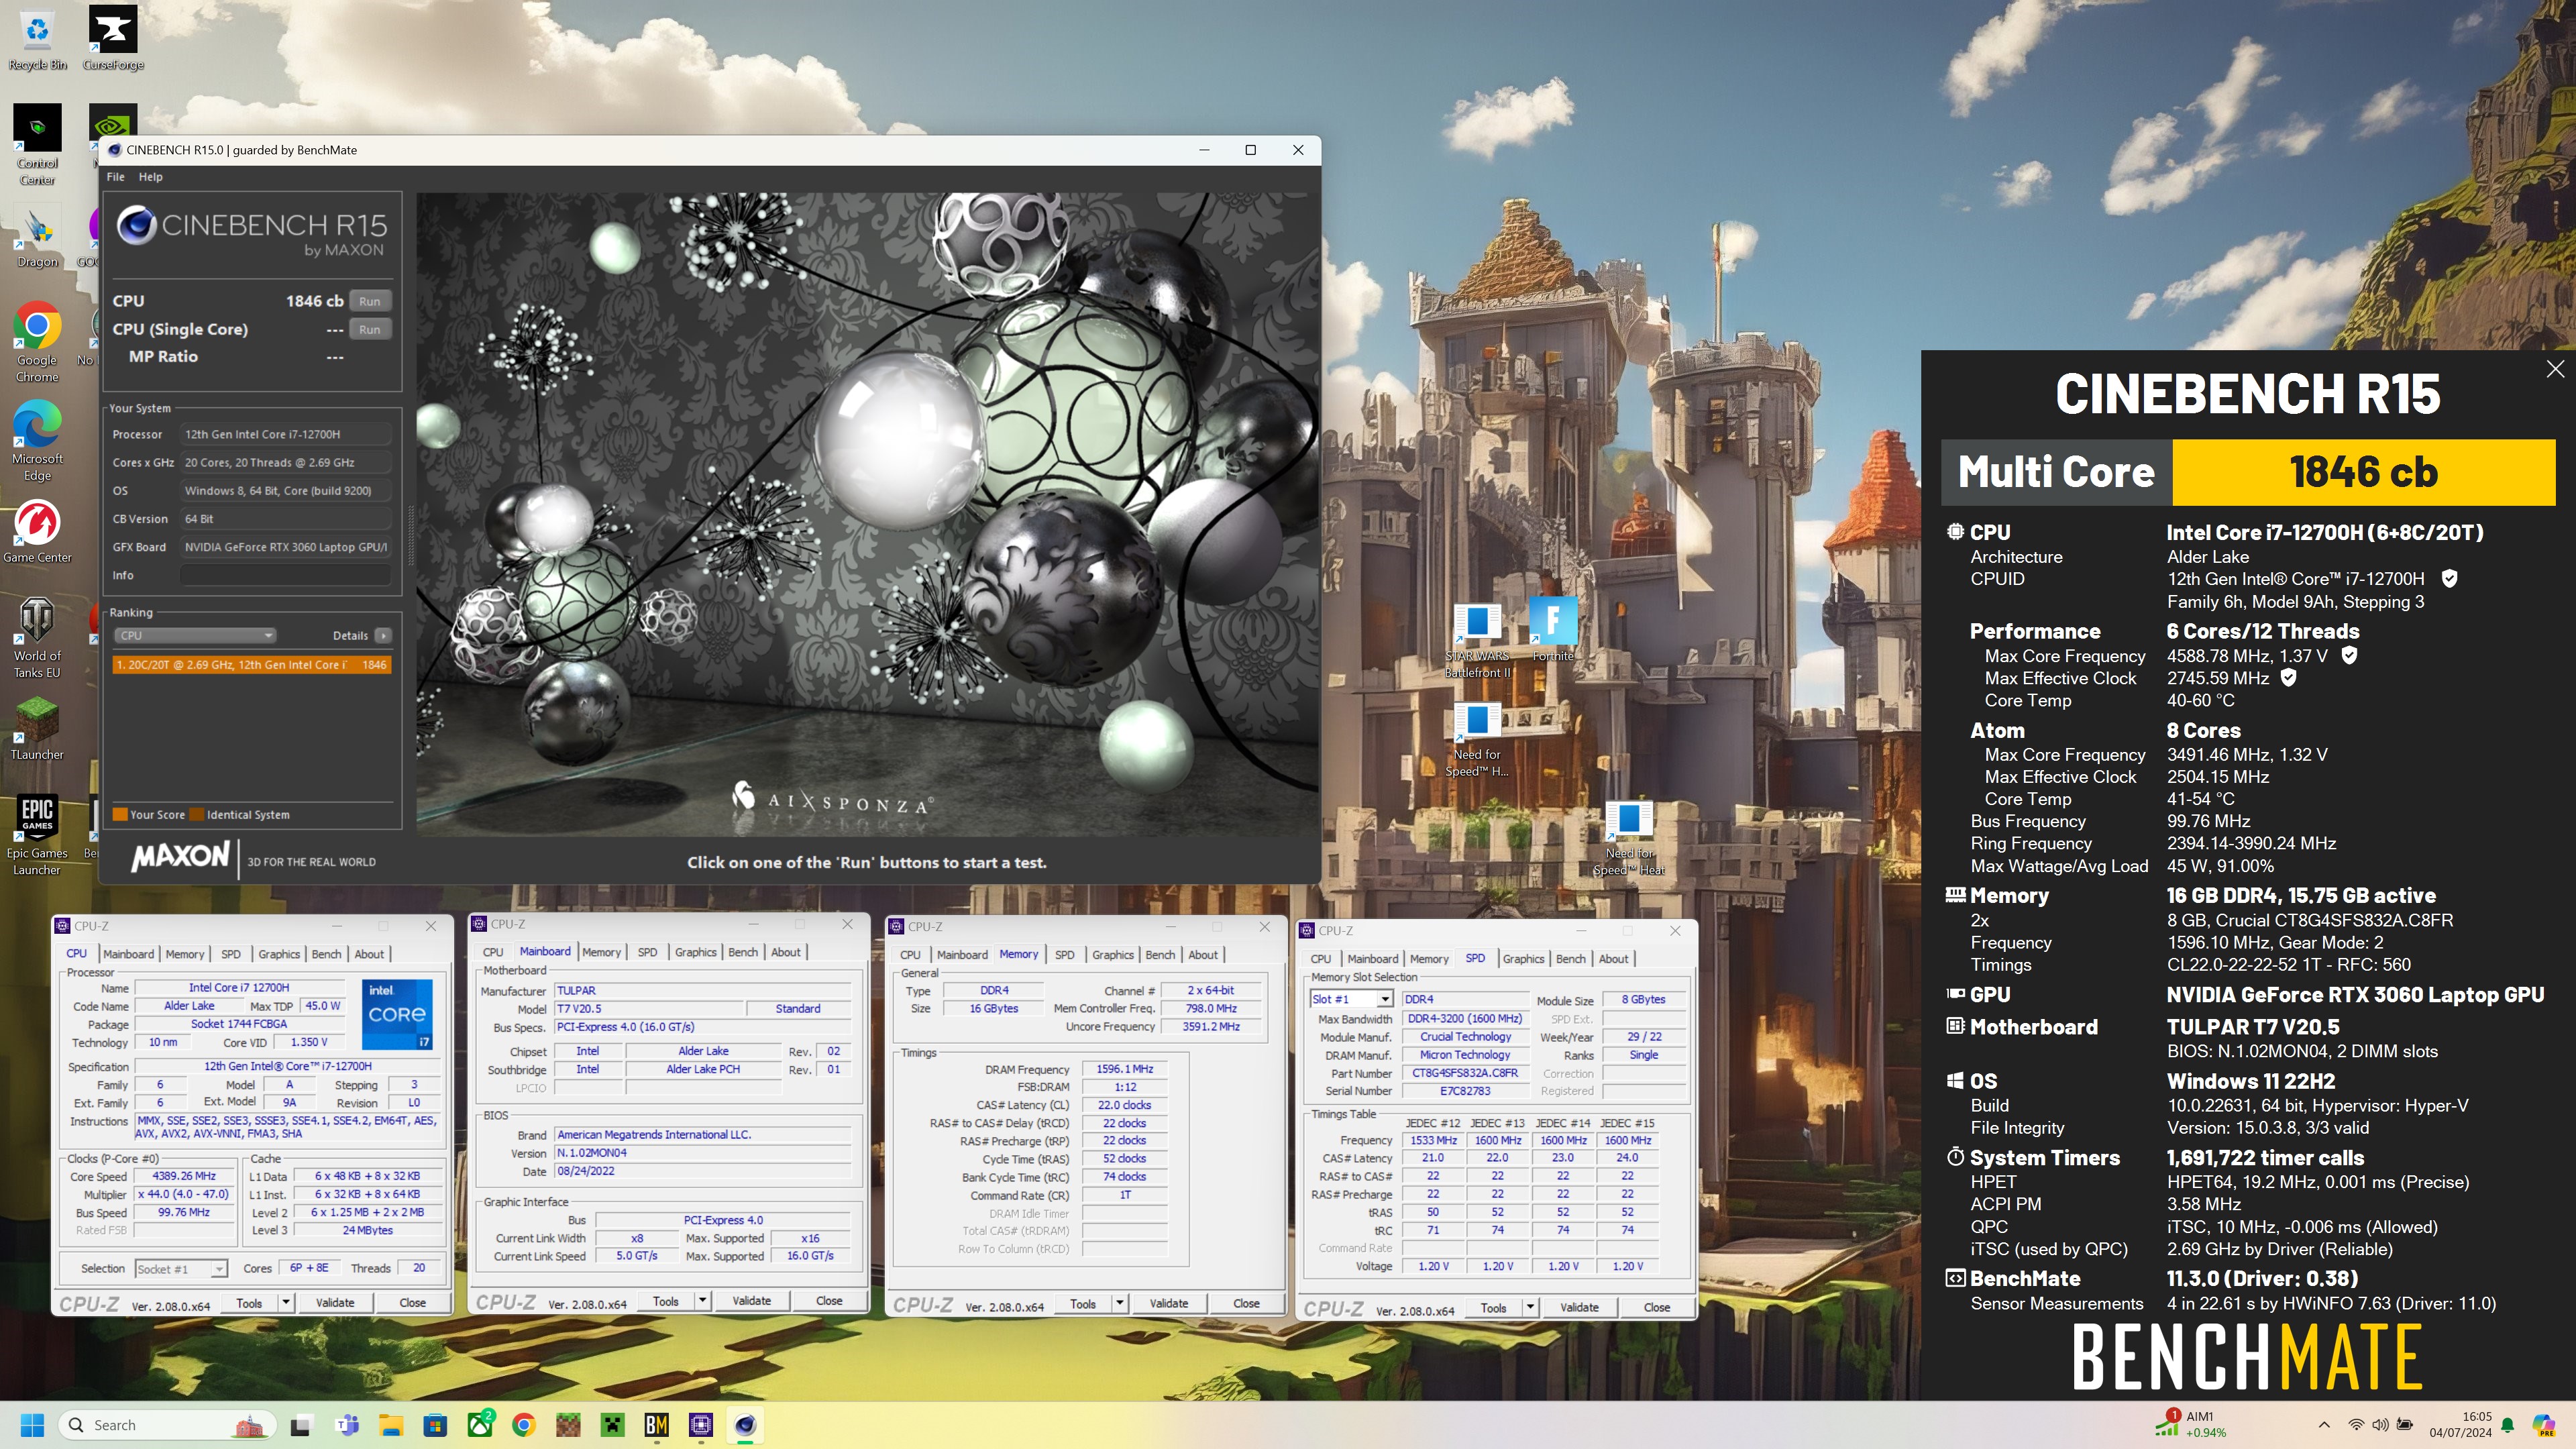Viewport: 2576px width, 1449px height.
Task: Select ranking entry 20C/20T scoring 1846
Action: pyautogui.click(x=252, y=664)
